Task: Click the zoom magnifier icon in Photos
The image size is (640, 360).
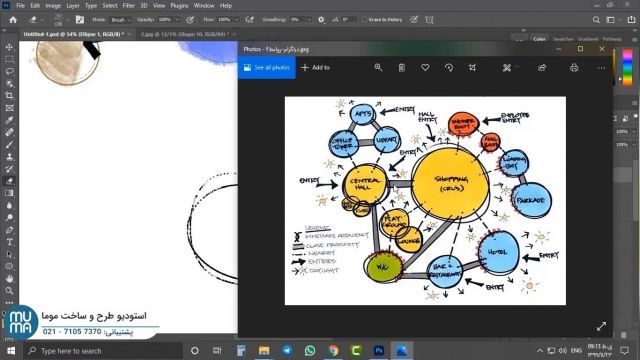Action: pos(378,68)
